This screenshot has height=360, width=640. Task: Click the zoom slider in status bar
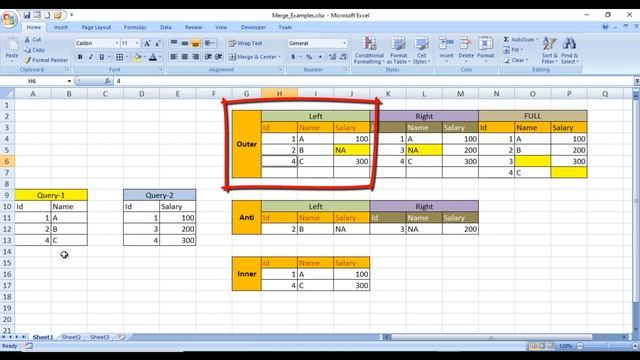[x=608, y=346]
